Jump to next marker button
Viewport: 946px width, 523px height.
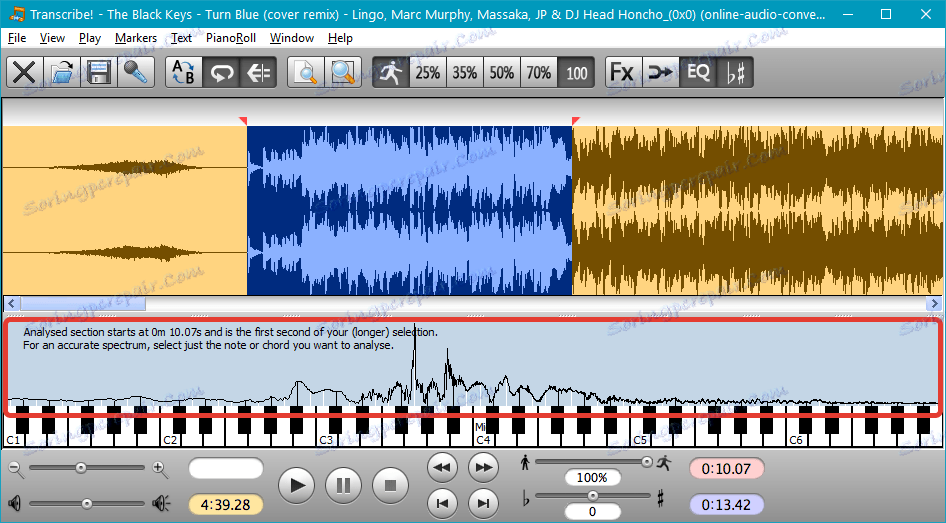[483, 503]
